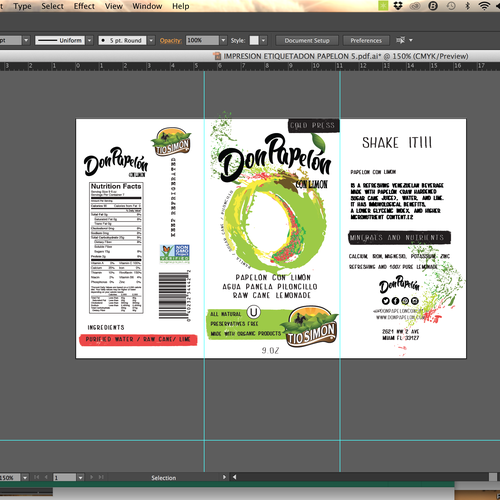500x500 pixels.
Task: Click the graphic Style swatch
Action: pos(254,40)
